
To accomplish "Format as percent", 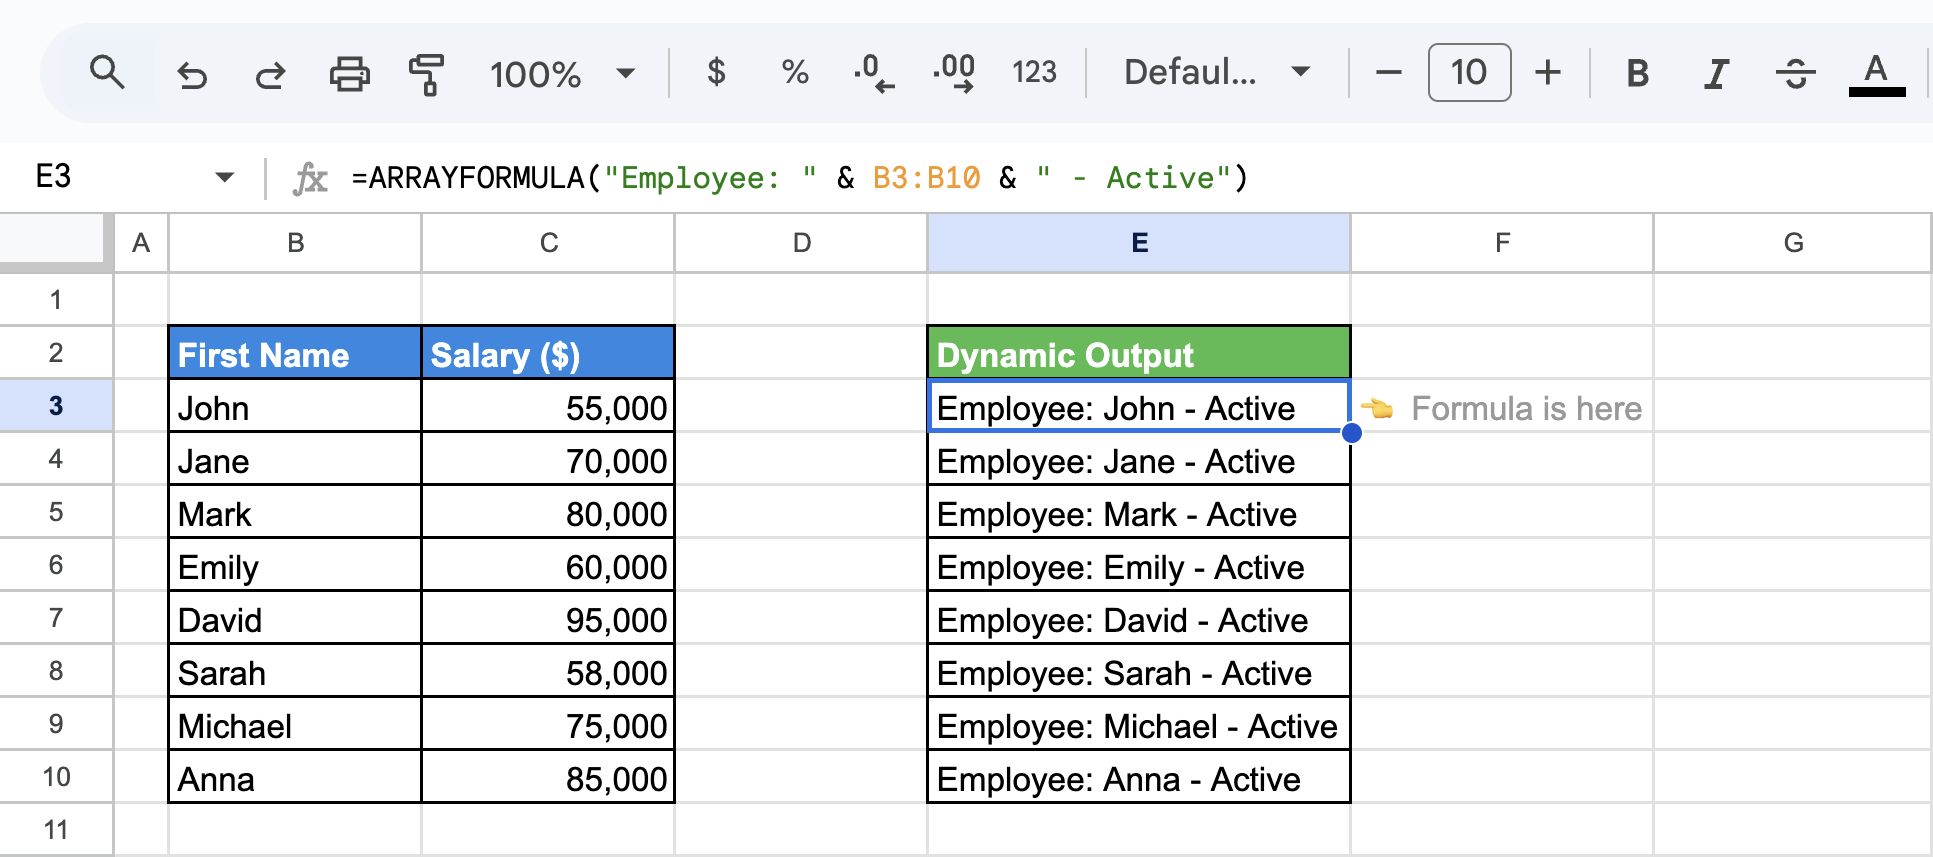I will click(795, 72).
